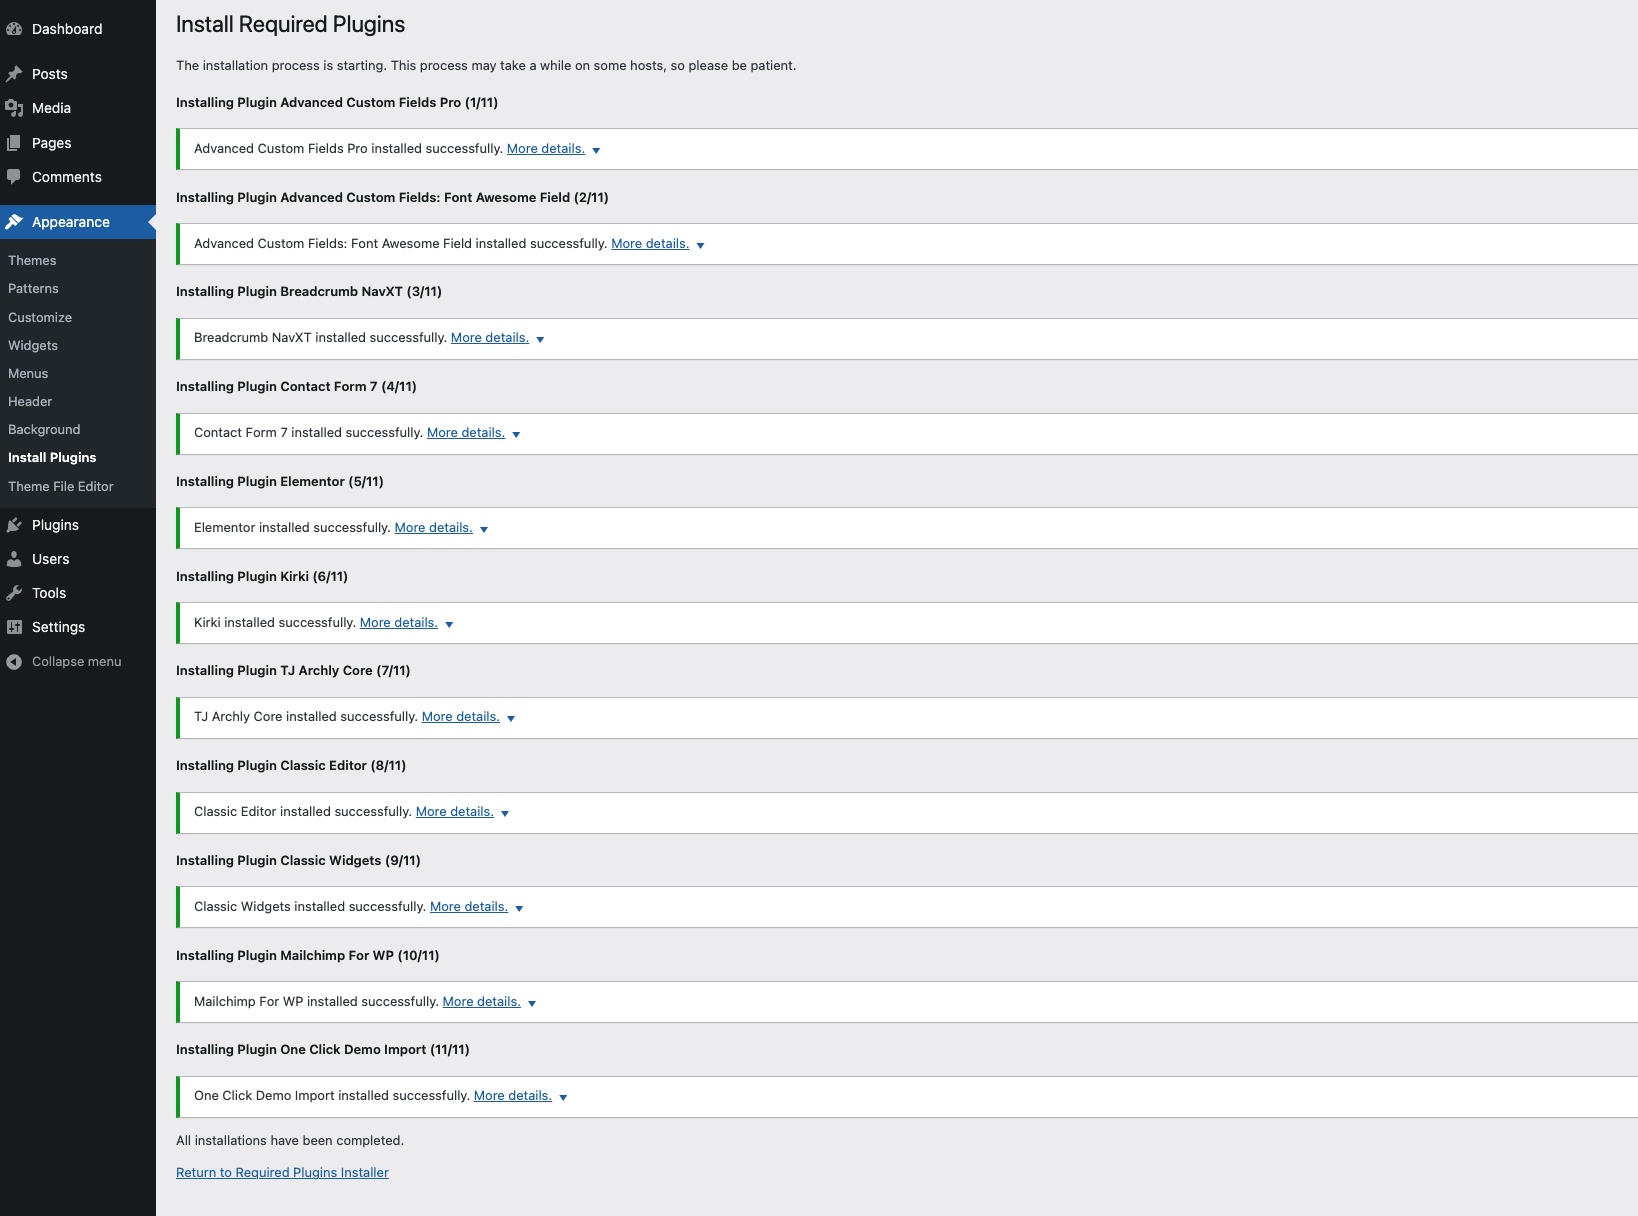The height and width of the screenshot is (1216, 1638).
Task: Click the Users person icon
Action: [x=14, y=559]
